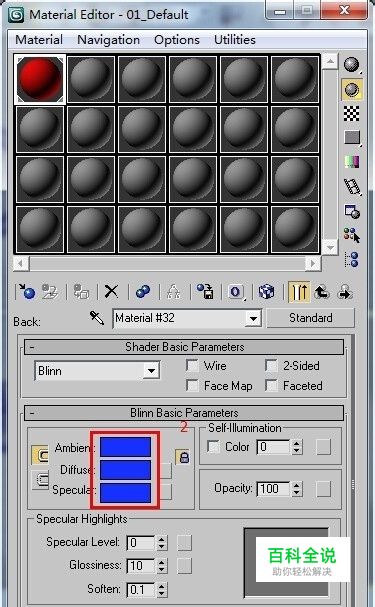Click the Select by Material icon
375x607 pixels.
click(351, 235)
